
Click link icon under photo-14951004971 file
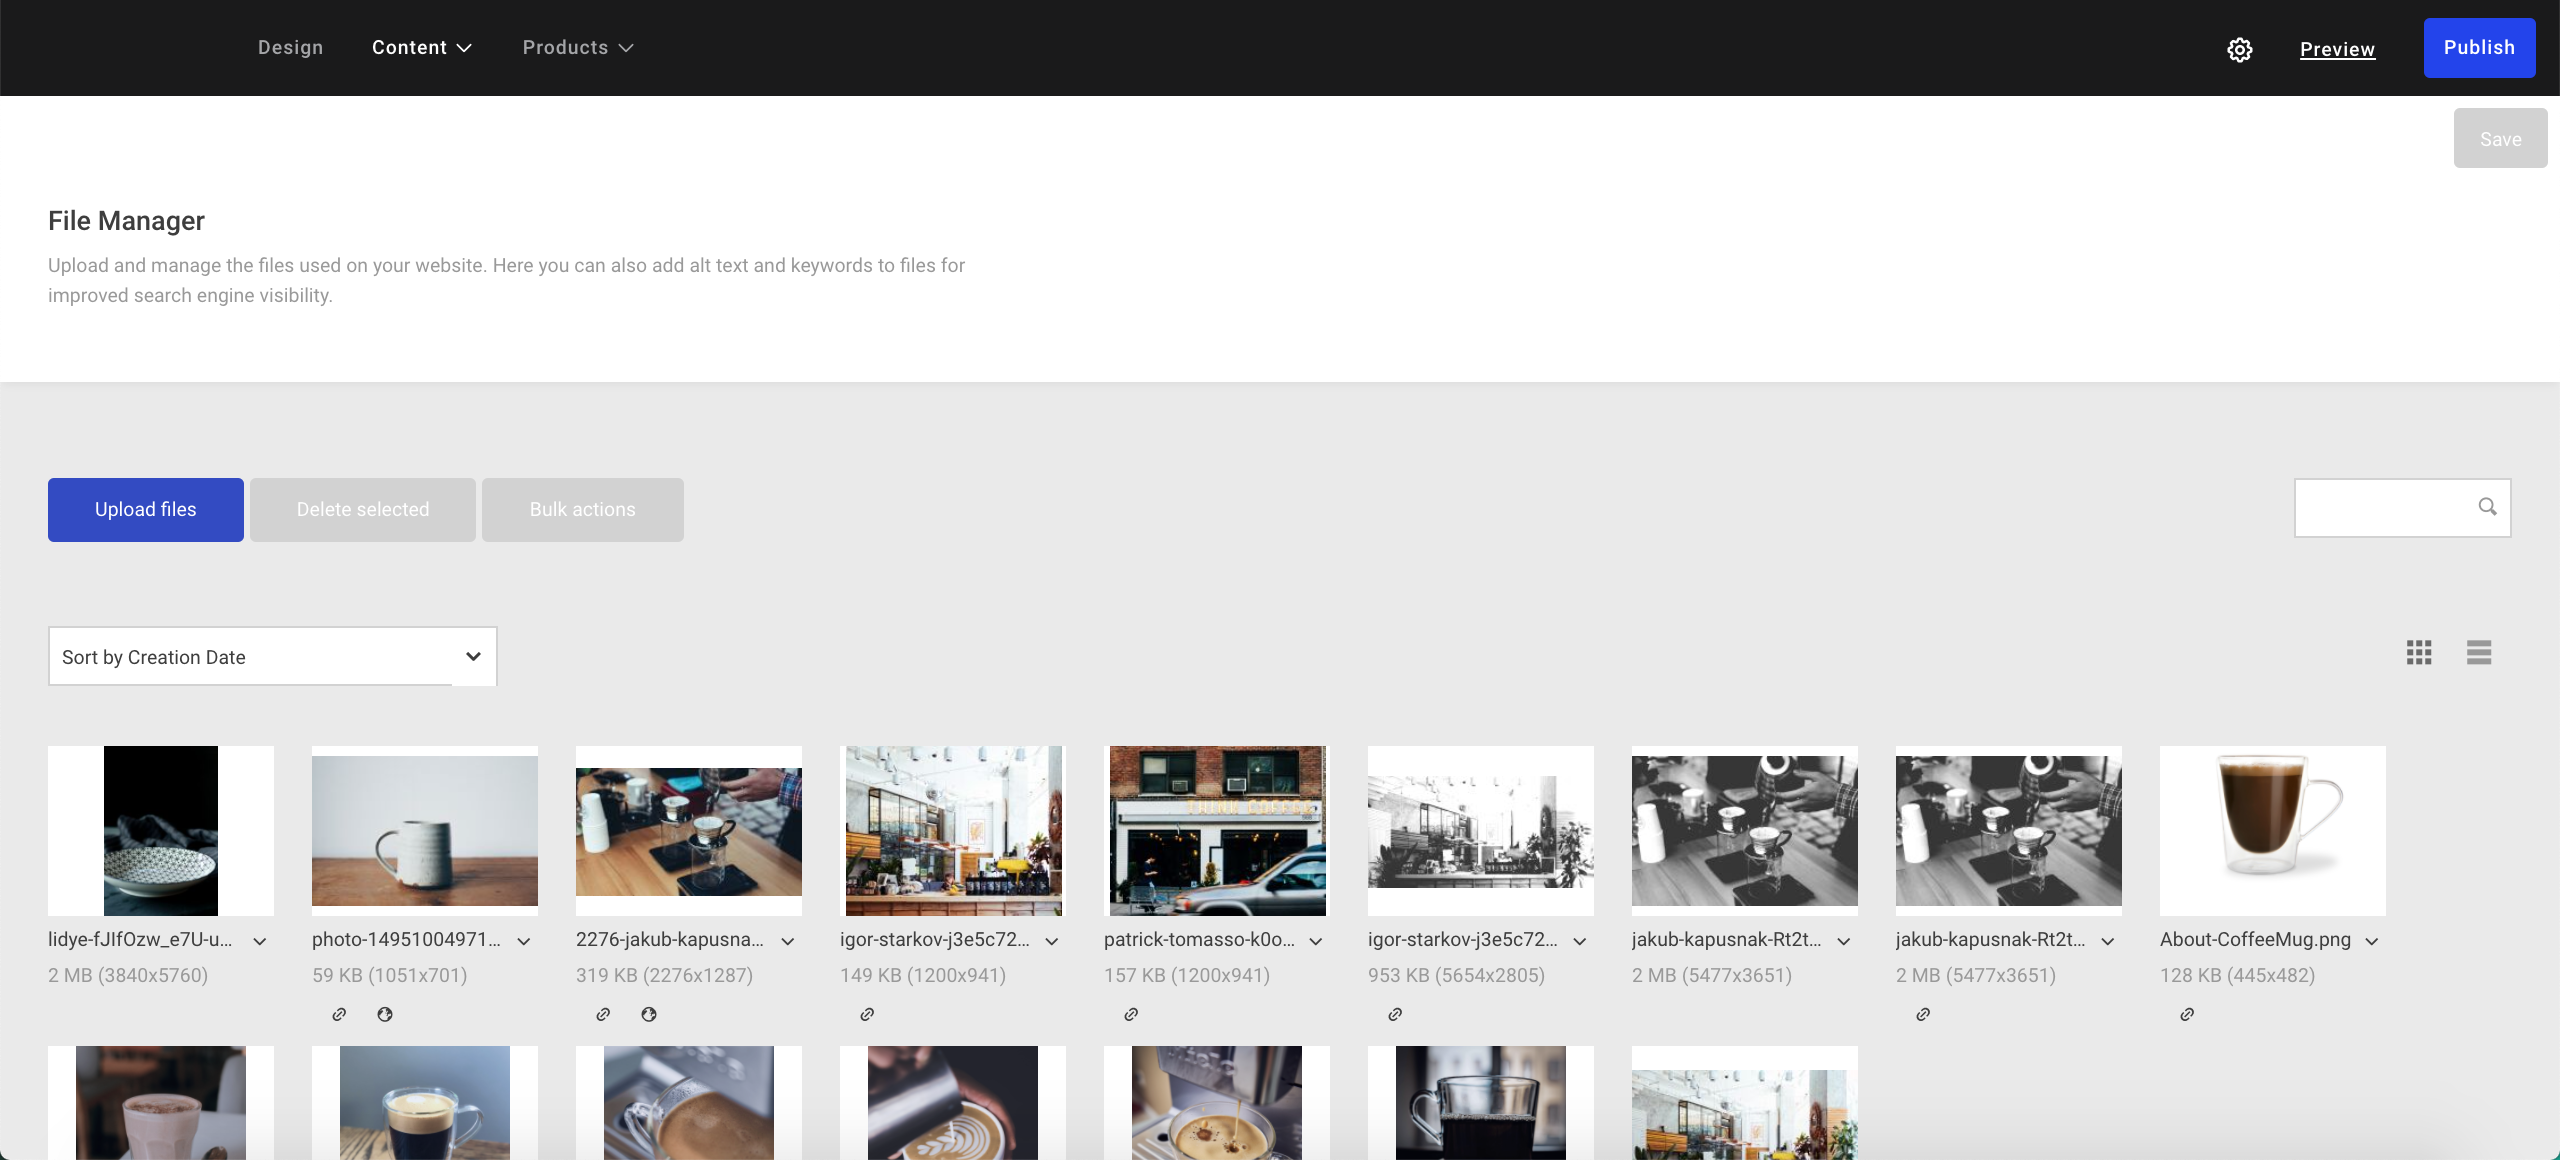[339, 1014]
